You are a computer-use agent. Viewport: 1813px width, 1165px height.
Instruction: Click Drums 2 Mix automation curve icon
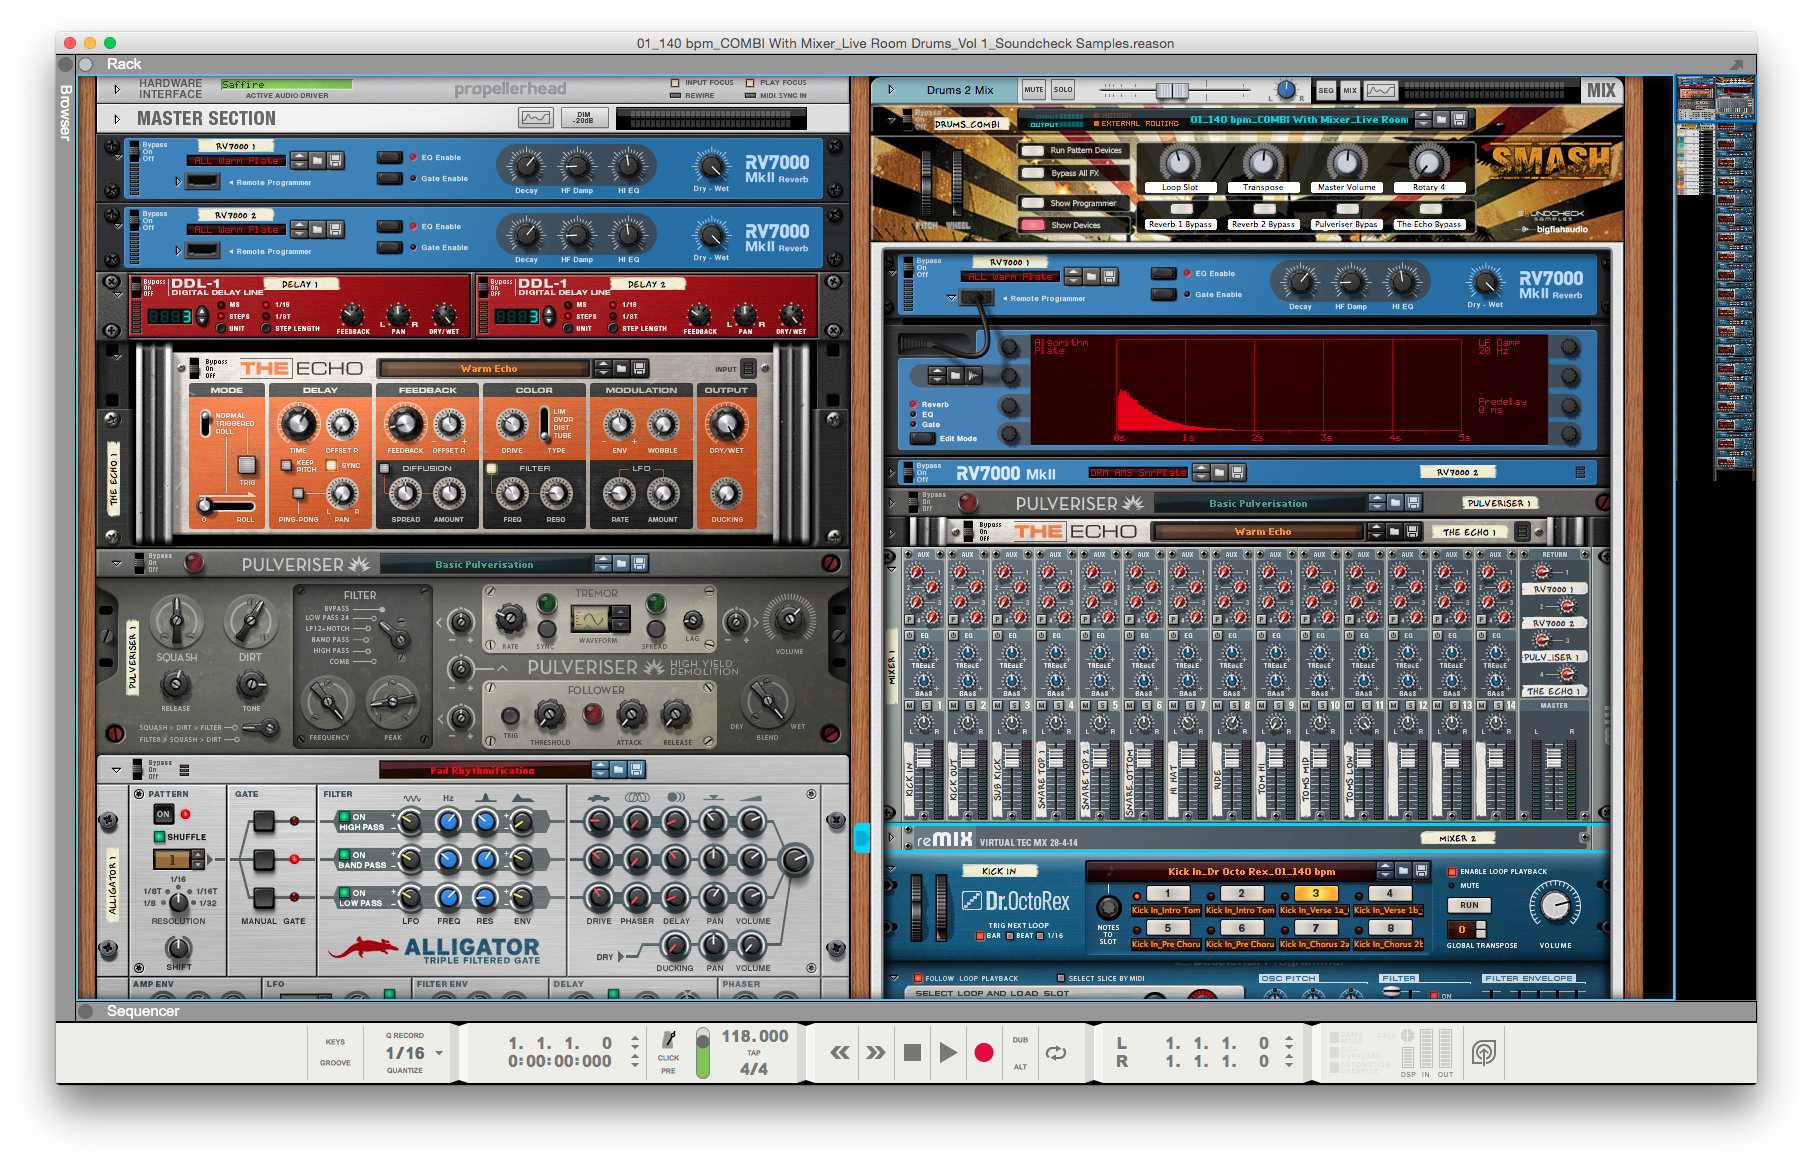[1381, 90]
